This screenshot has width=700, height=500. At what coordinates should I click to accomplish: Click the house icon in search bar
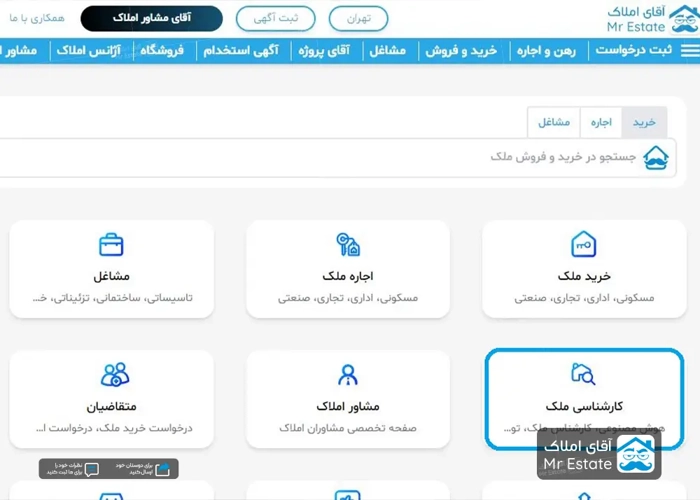click(655, 157)
